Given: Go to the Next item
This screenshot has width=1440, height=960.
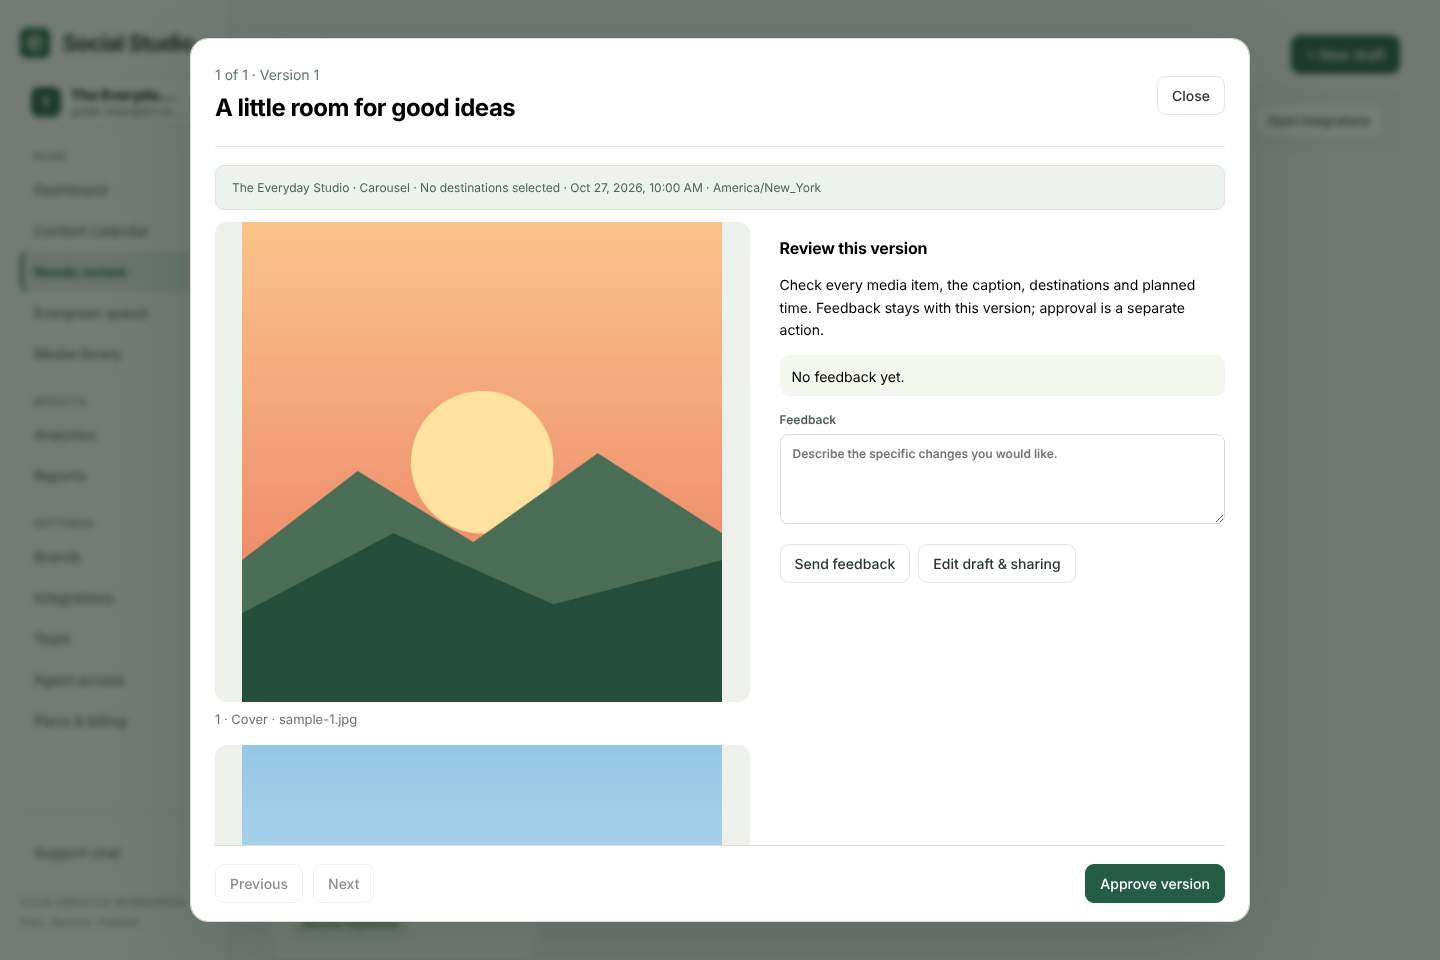Looking at the screenshot, I should 343,884.
